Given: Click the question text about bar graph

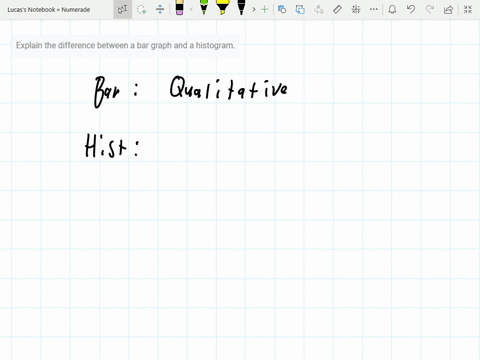Looking at the screenshot, I should 125,45.
